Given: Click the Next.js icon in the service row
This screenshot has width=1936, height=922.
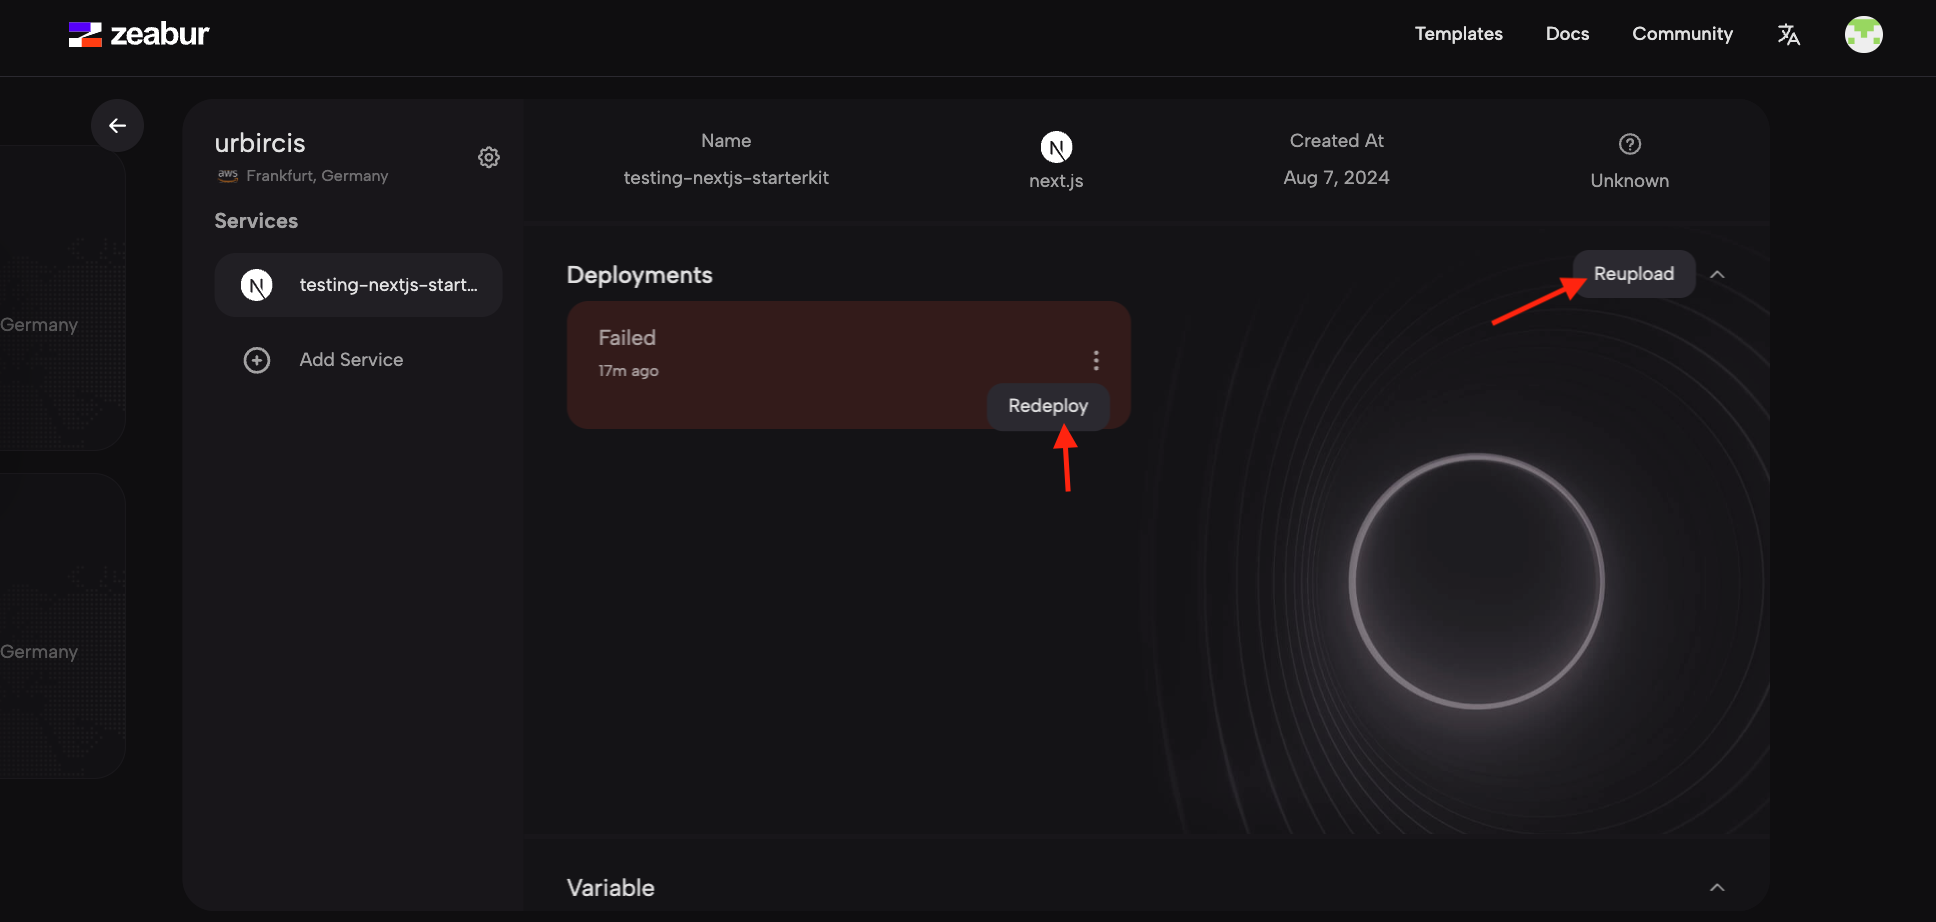Looking at the screenshot, I should 257,285.
